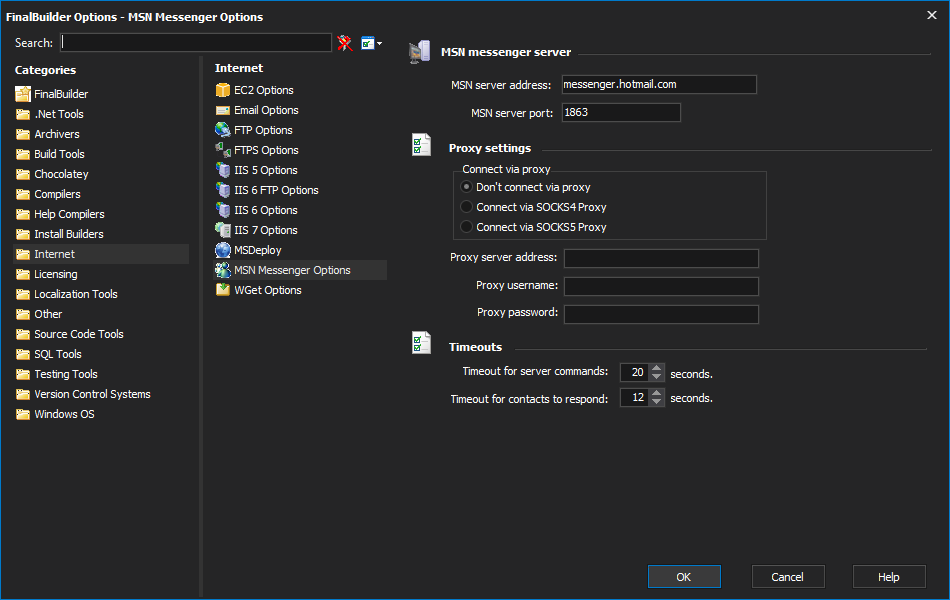Click the IIS 5 Options icon
This screenshot has width=950, height=600.
coord(223,170)
